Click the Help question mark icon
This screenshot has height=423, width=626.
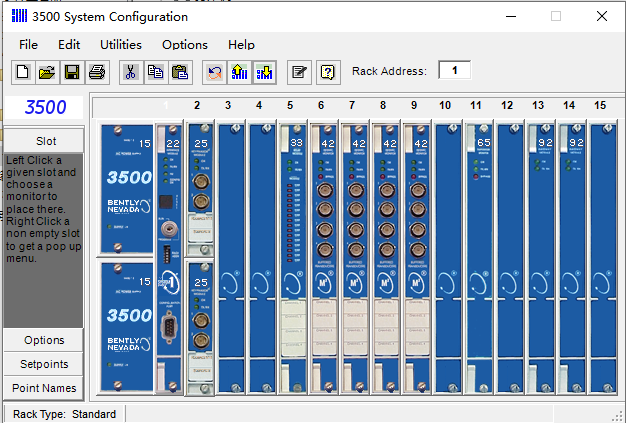326,71
